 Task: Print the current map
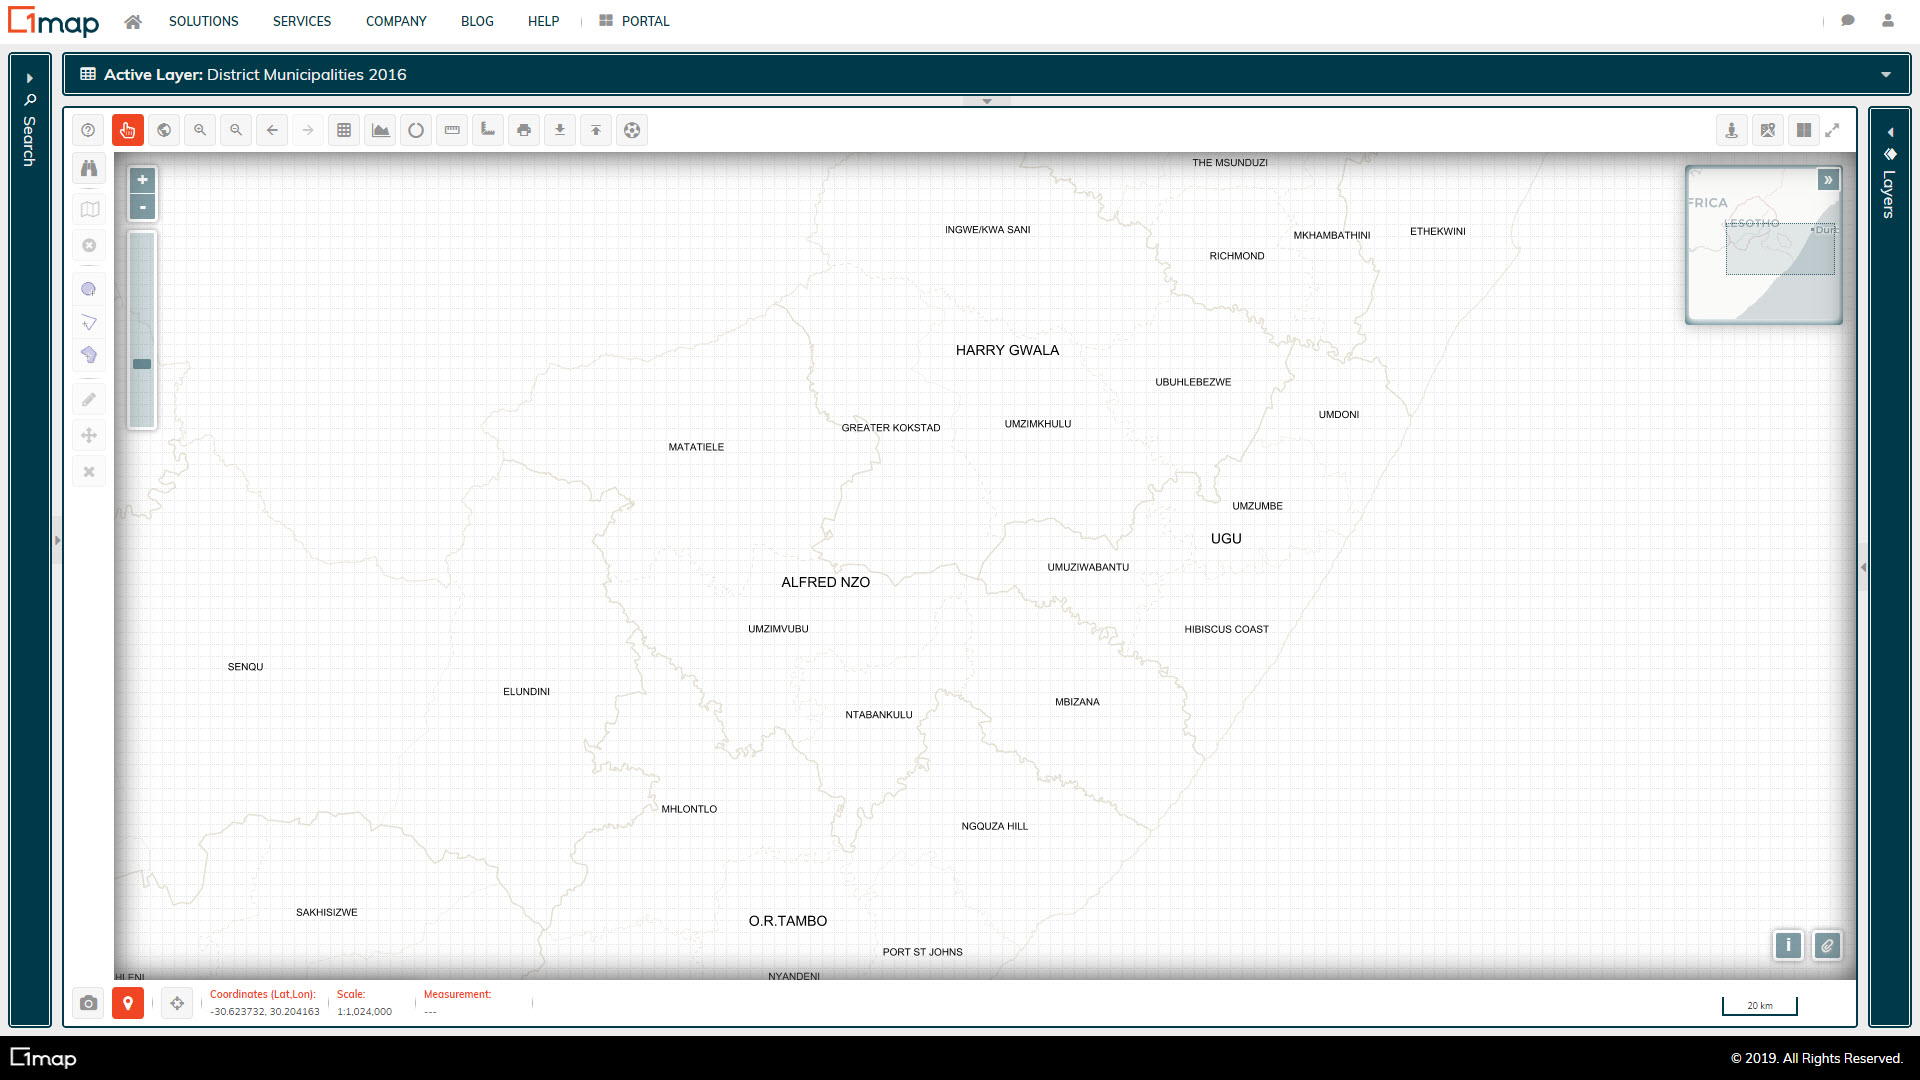point(524,130)
